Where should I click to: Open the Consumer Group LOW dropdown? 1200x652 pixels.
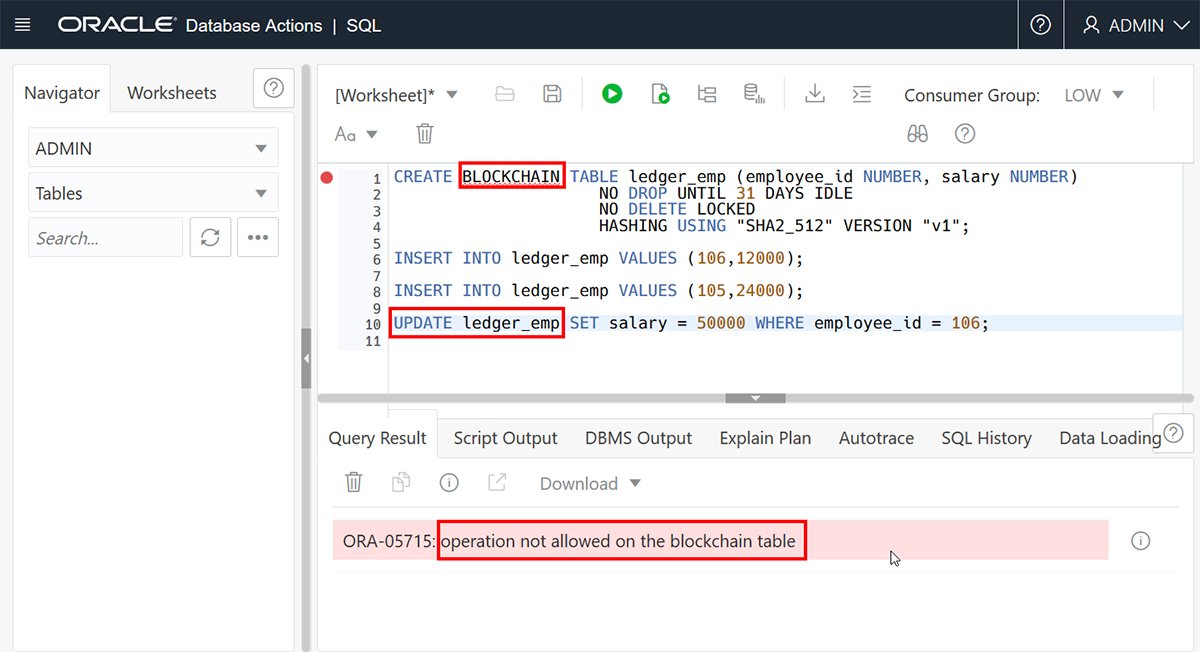click(1093, 95)
